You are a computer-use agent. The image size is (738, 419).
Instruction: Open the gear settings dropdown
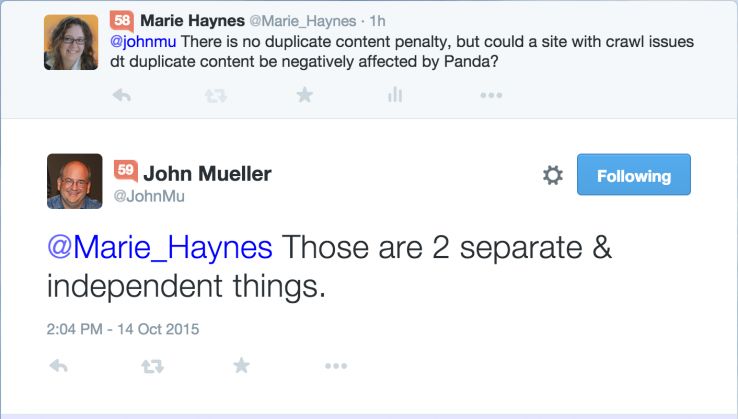point(552,176)
